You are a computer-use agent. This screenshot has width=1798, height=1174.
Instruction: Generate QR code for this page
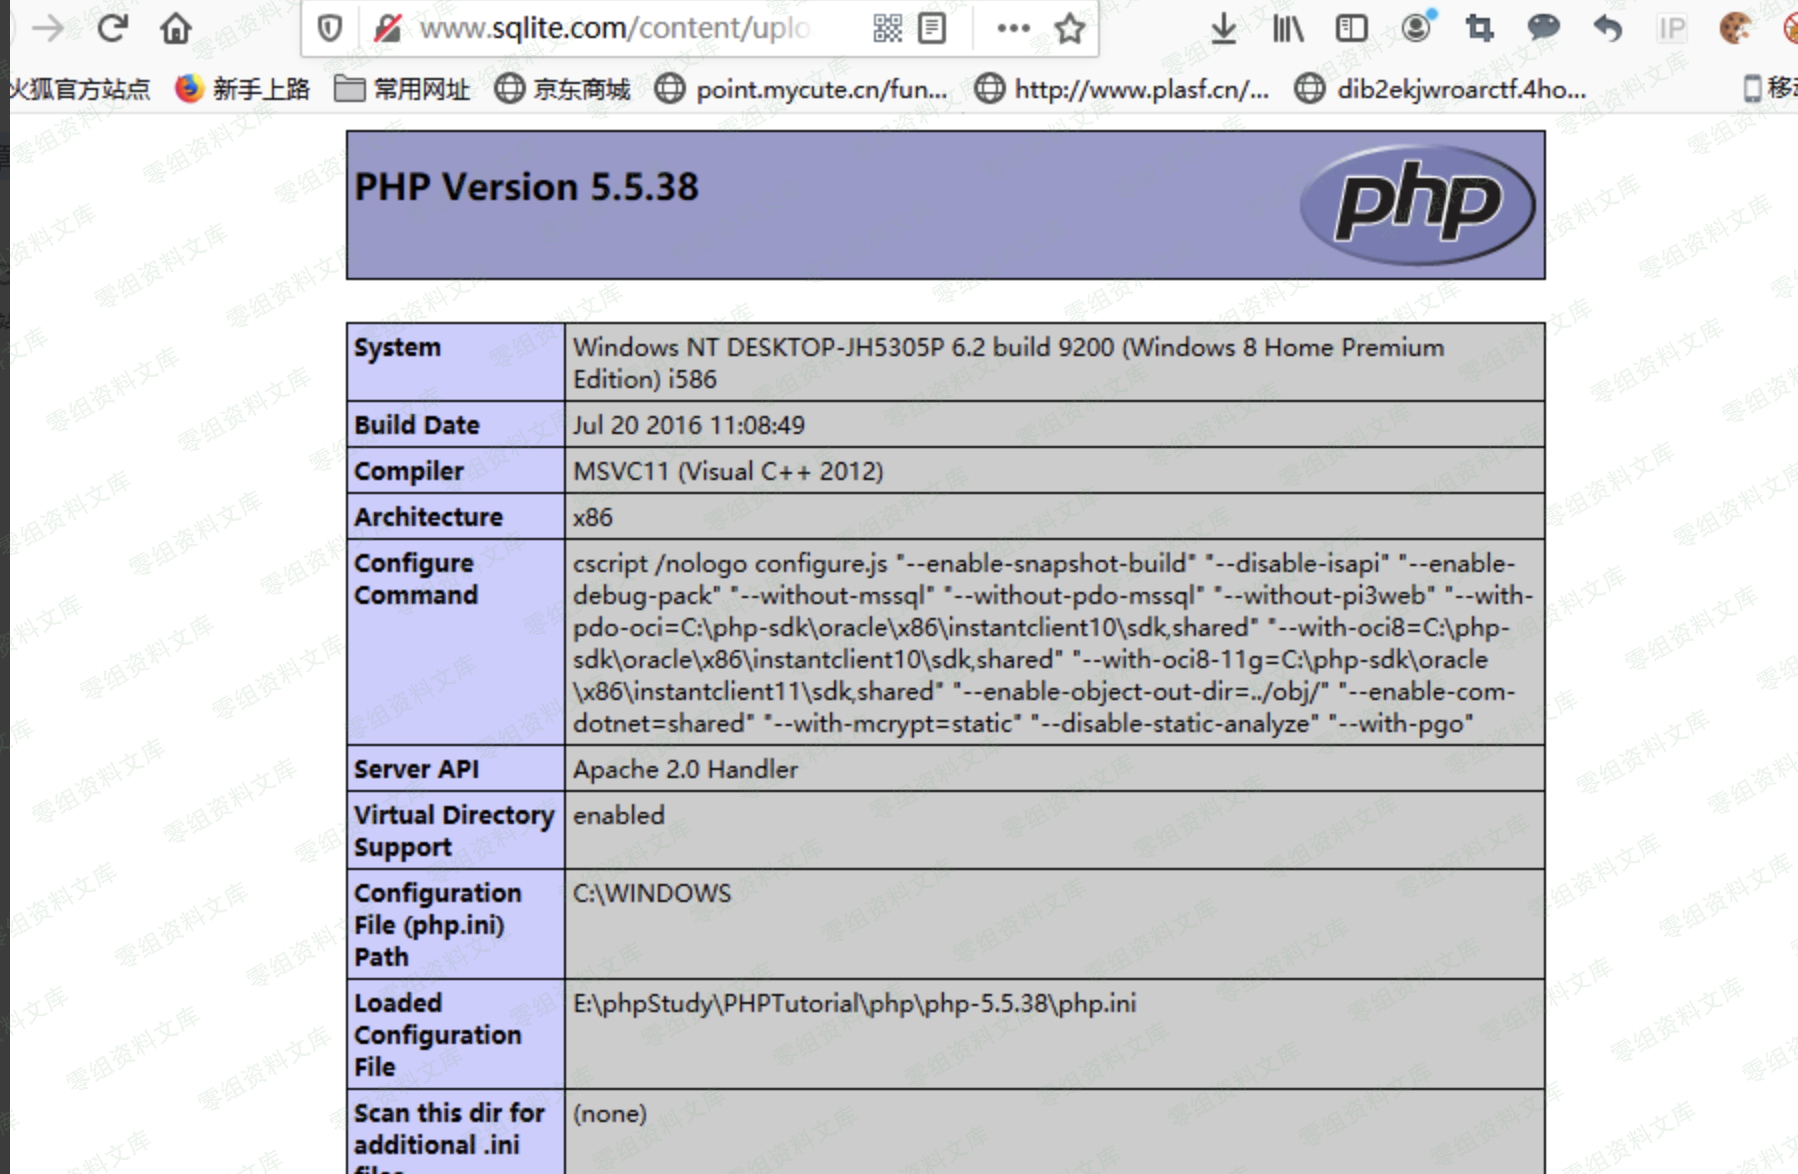coord(887,28)
